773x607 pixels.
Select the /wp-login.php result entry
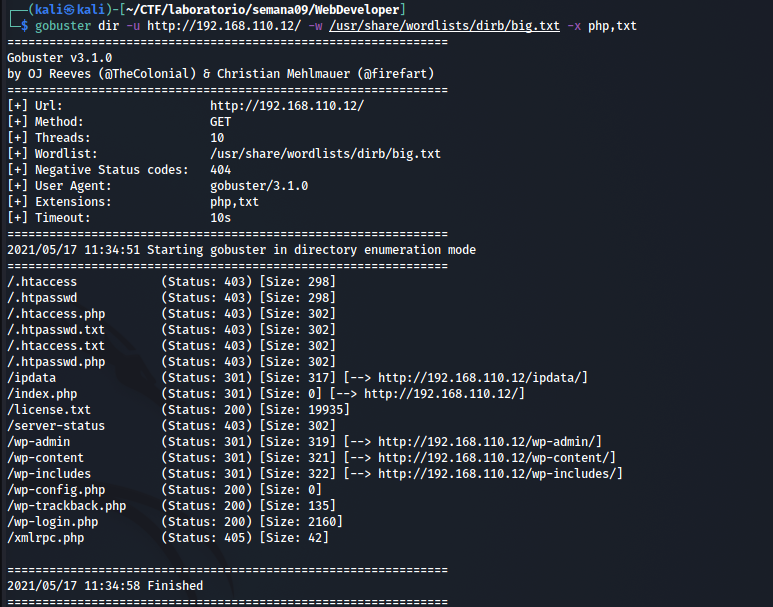click(x=52, y=521)
